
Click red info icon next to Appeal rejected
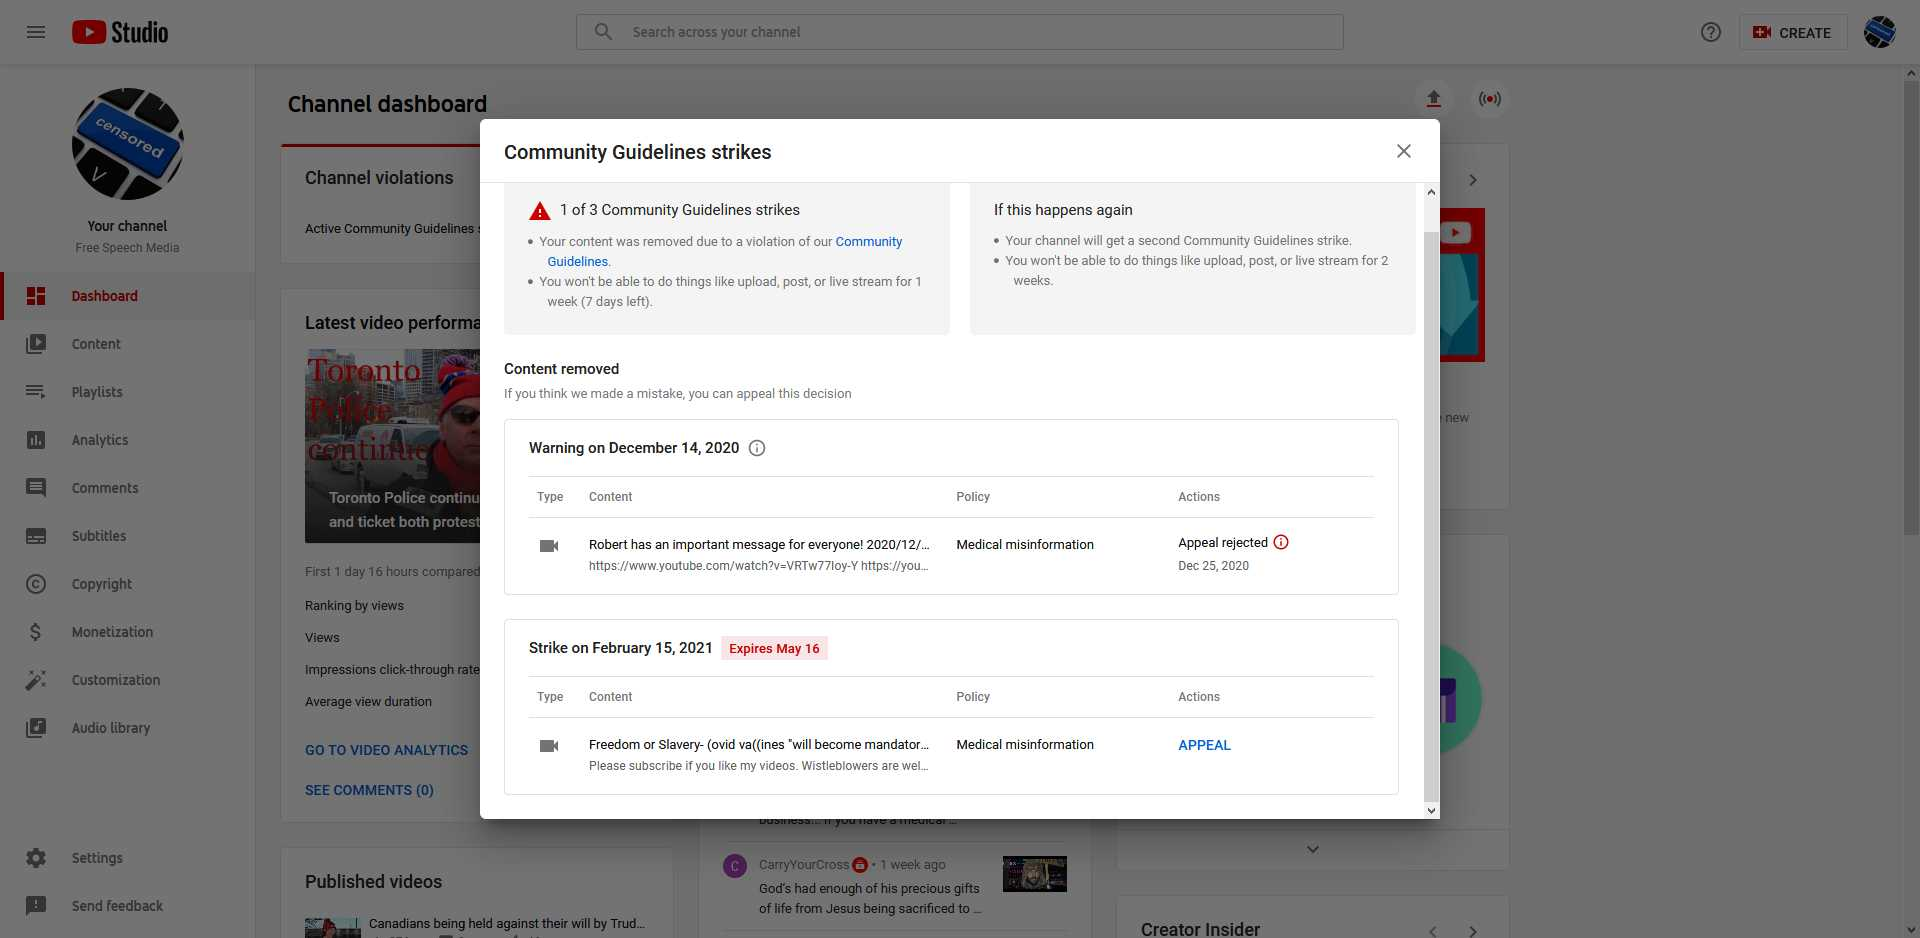point(1281,542)
